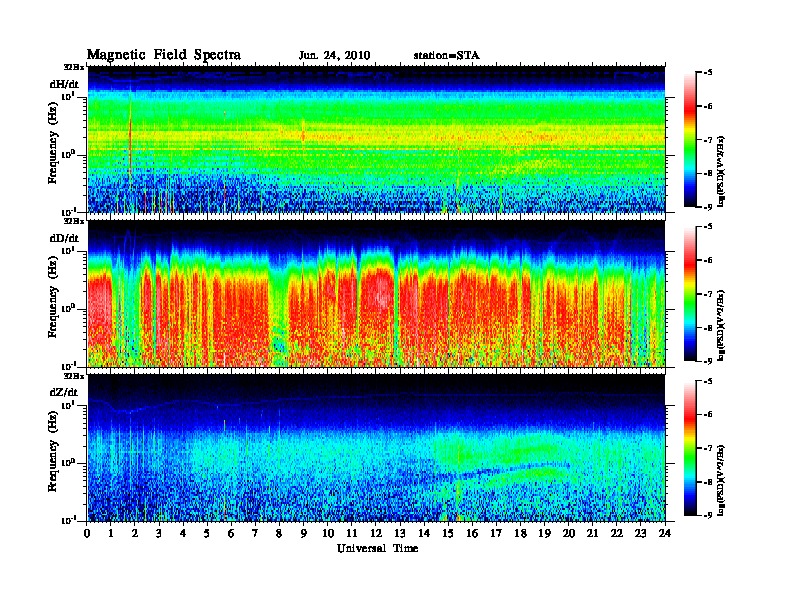Image resolution: width=792 pixels, height=612 pixels.
Task: Click the '10' hour tick label
Action: click(328, 533)
